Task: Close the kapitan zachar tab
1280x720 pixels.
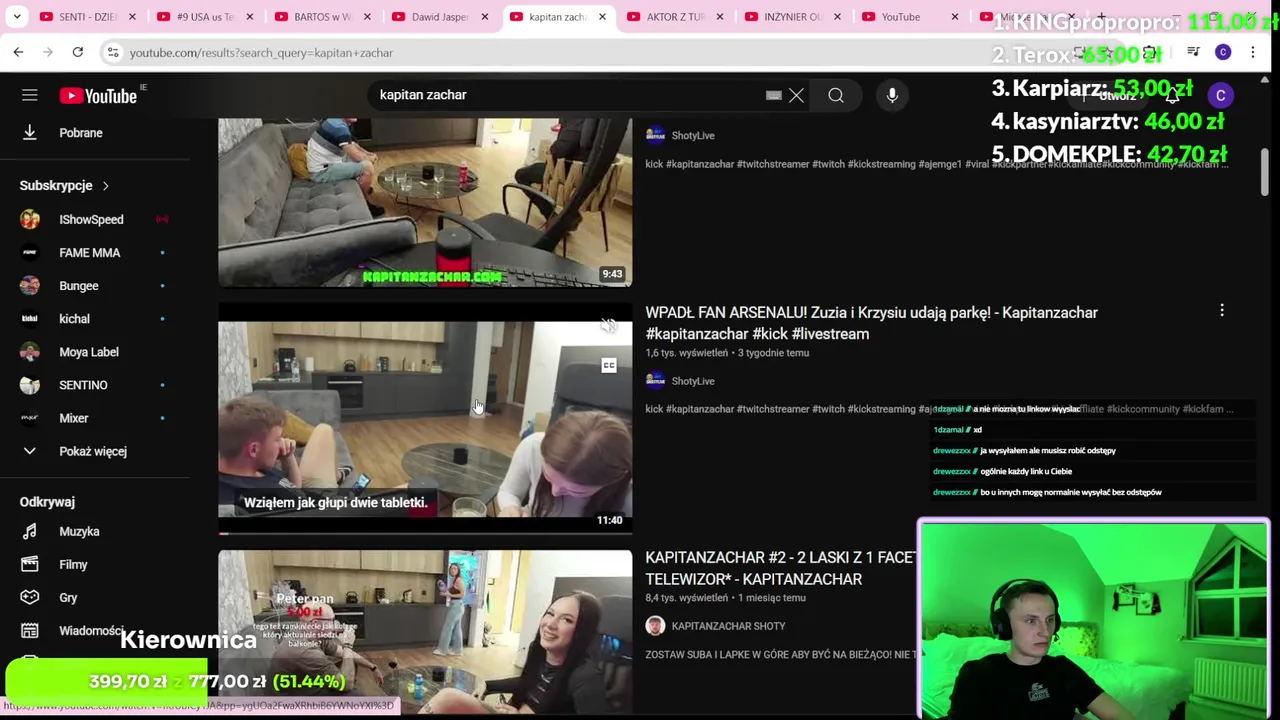Action: [x=602, y=17]
